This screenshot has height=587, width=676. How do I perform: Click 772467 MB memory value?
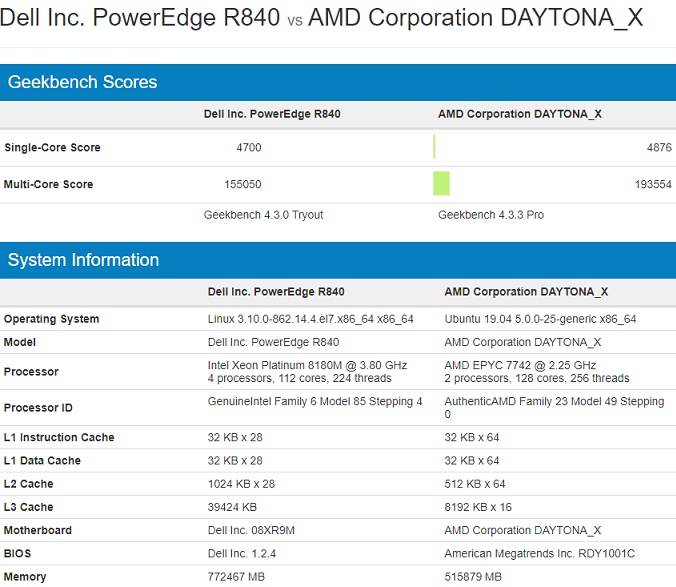point(236,577)
